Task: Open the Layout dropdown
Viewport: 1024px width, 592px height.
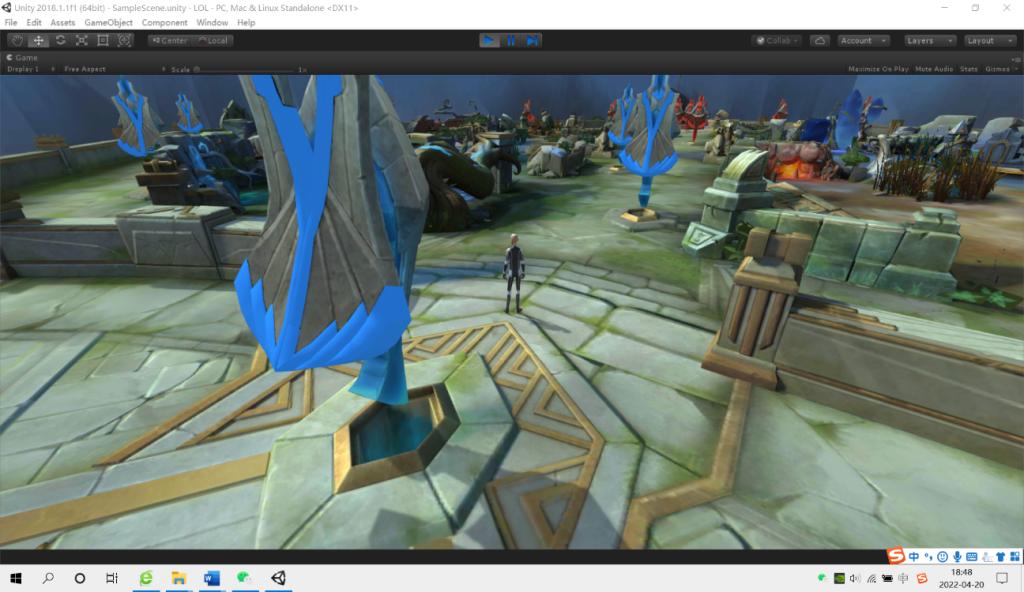Action: pyautogui.click(x=987, y=41)
